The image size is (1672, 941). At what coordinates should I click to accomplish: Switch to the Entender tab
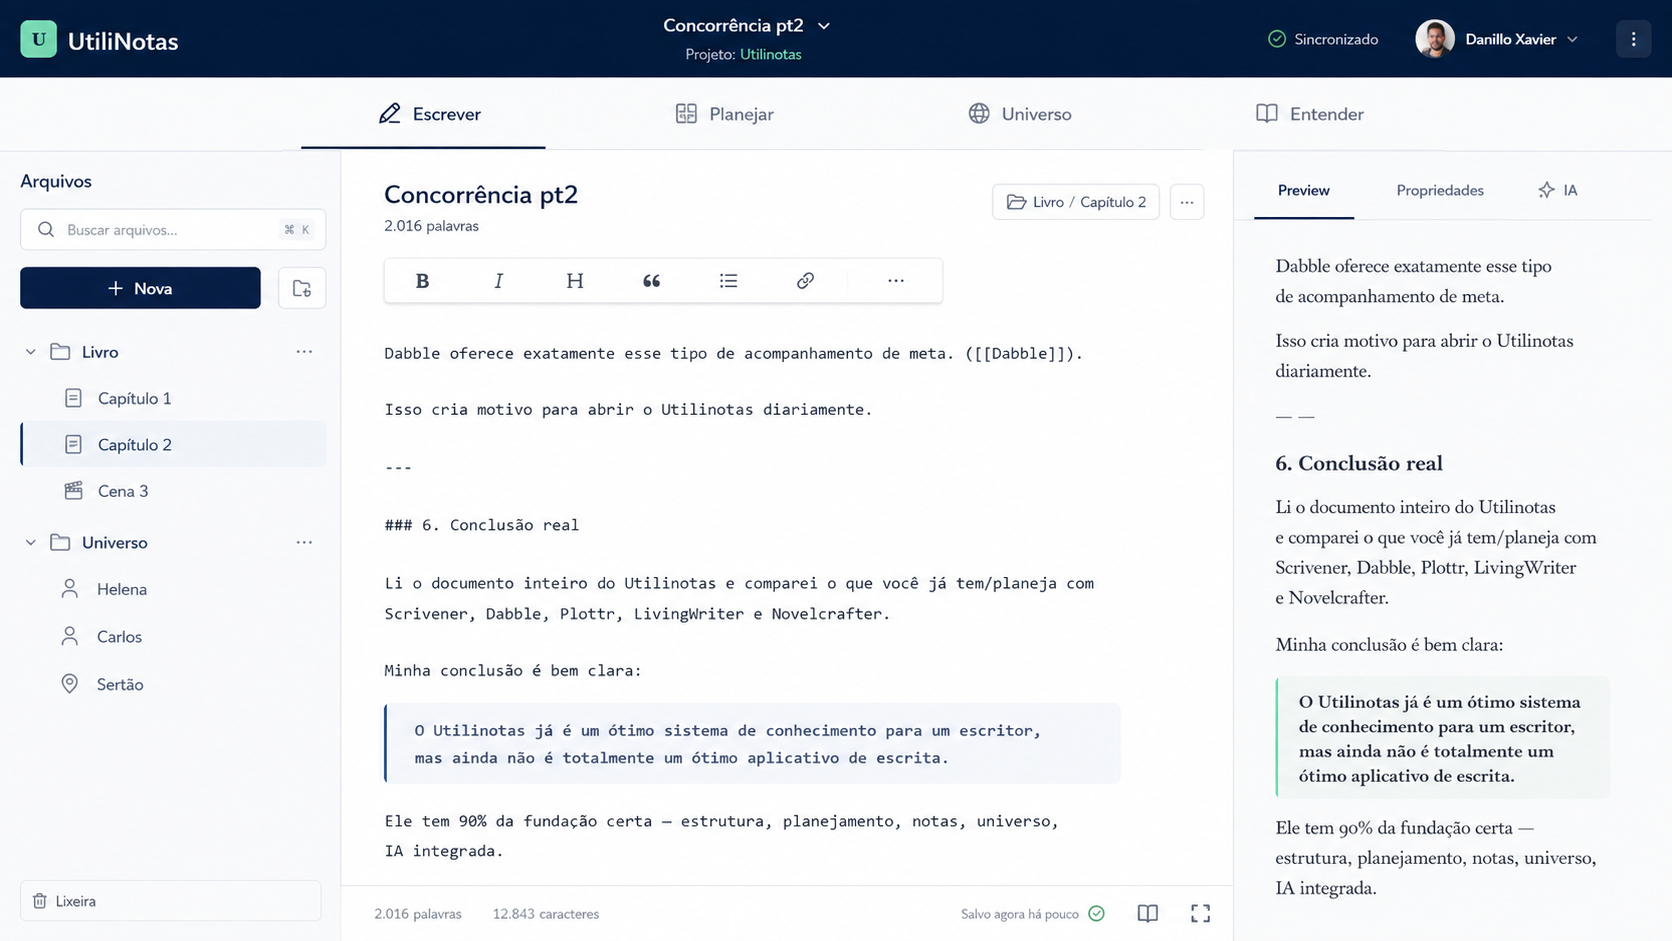[1310, 114]
